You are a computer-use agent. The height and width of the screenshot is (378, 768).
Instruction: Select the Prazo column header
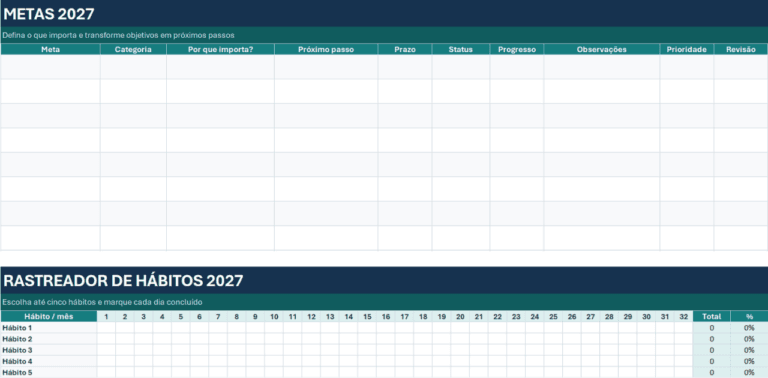click(x=405, y=49)
